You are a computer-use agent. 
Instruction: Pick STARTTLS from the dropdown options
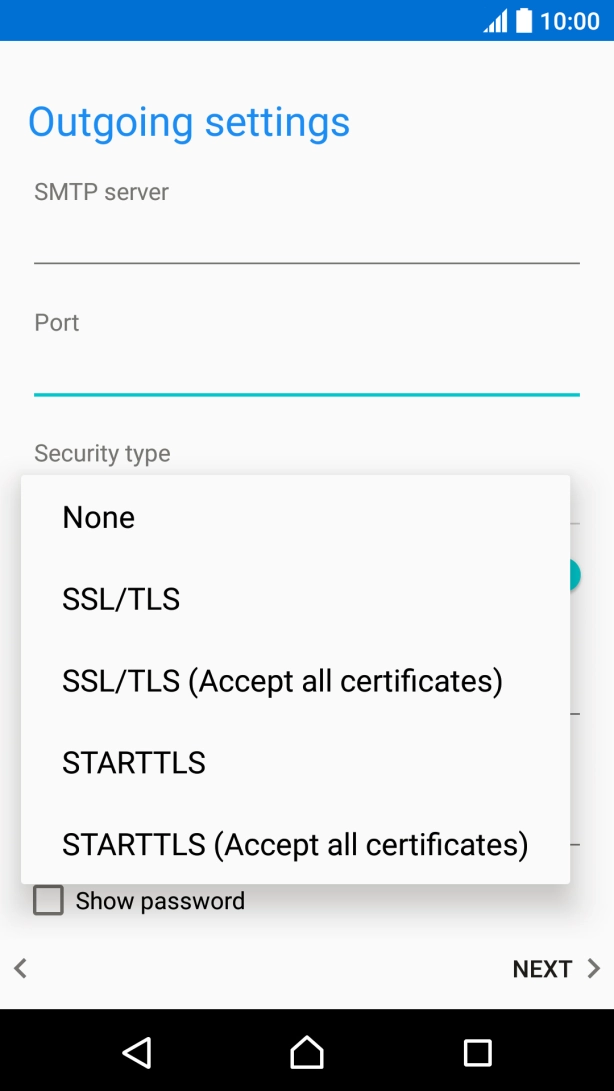click(133, 762)
